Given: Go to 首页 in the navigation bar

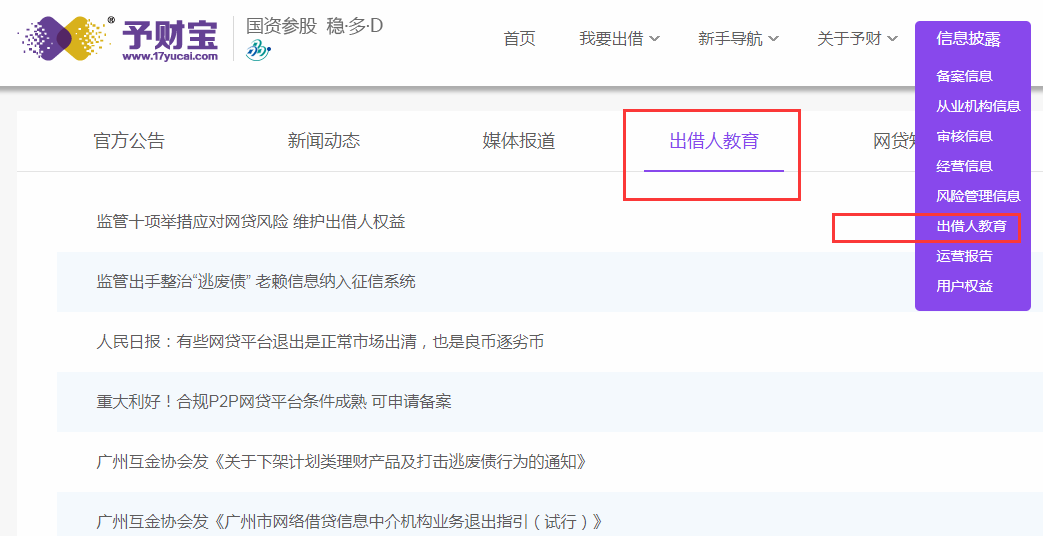Looking at the screenshot, I should [x=519, y=39].
